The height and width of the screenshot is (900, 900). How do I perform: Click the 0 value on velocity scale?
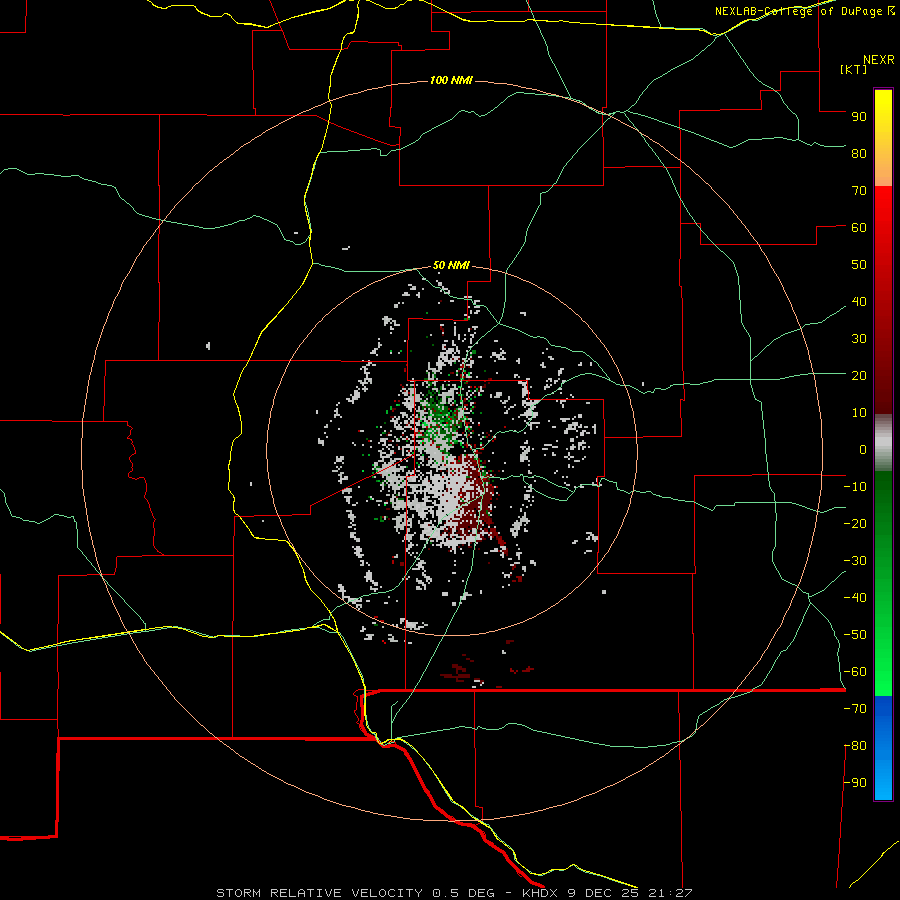[x=863, y=449]
